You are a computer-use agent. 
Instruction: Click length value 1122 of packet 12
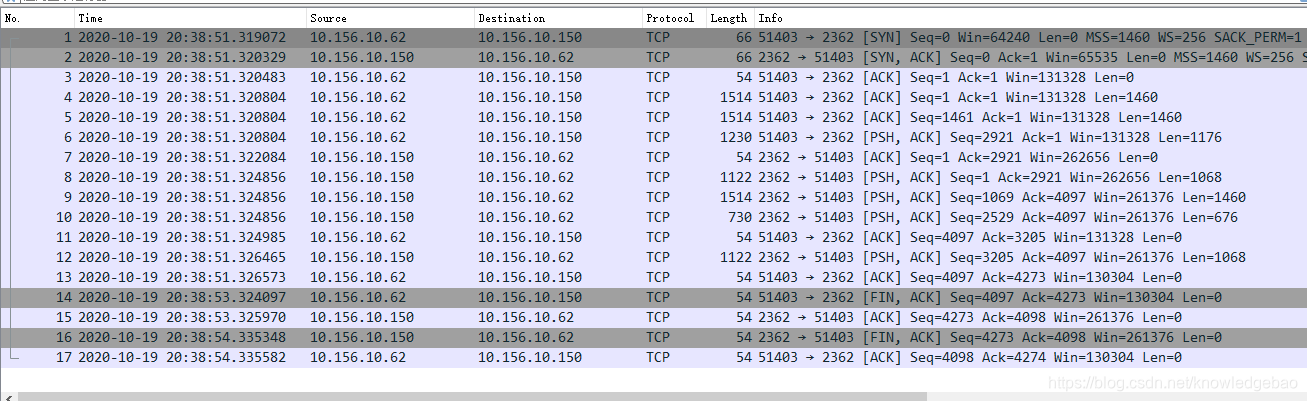point(736,257)
